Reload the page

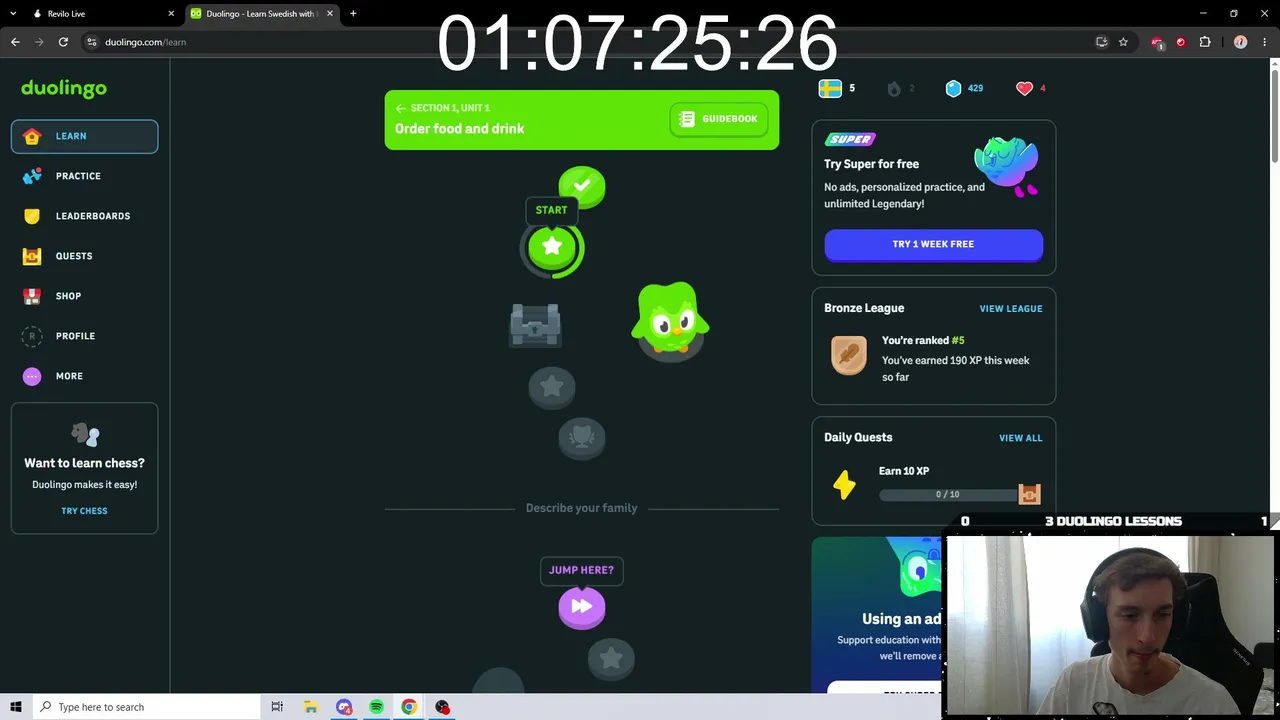pos(63,42)
